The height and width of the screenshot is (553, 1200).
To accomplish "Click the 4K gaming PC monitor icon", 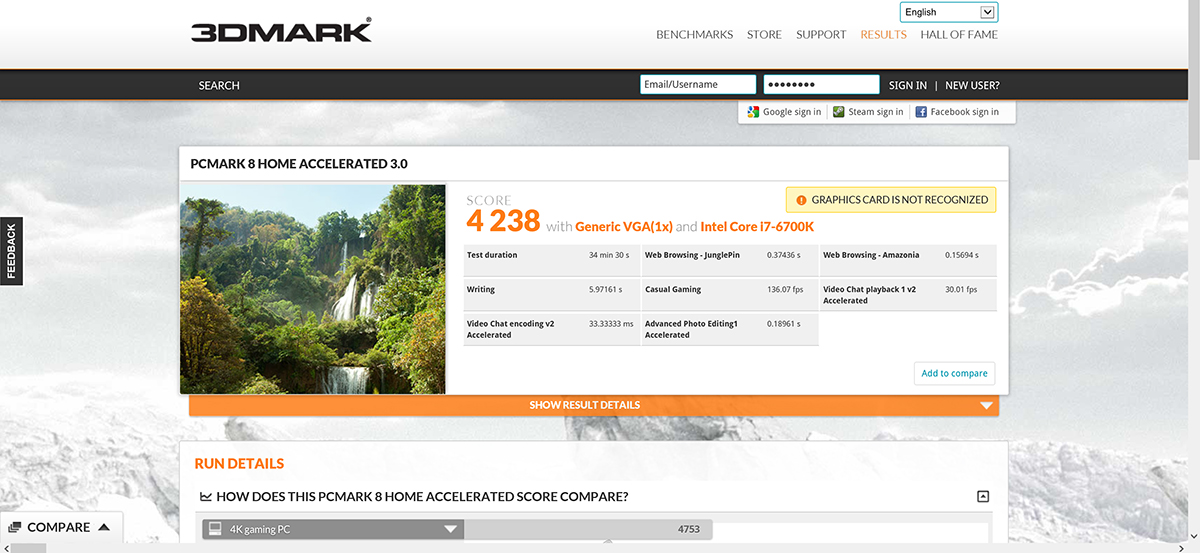I will pyautogui.click(x=214, y=529).
